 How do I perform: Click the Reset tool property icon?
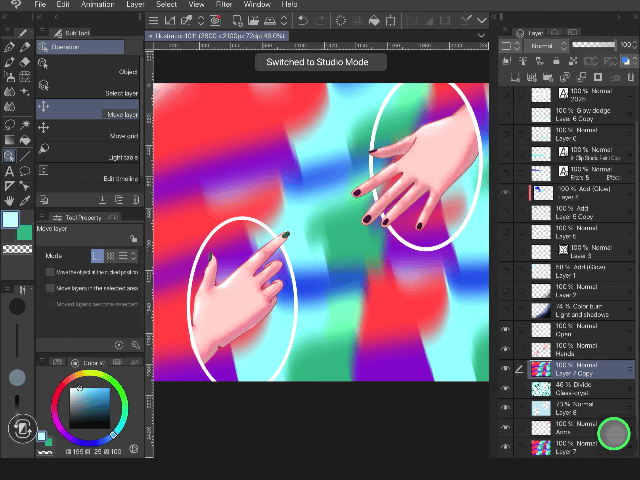click(x=119, y=345)
